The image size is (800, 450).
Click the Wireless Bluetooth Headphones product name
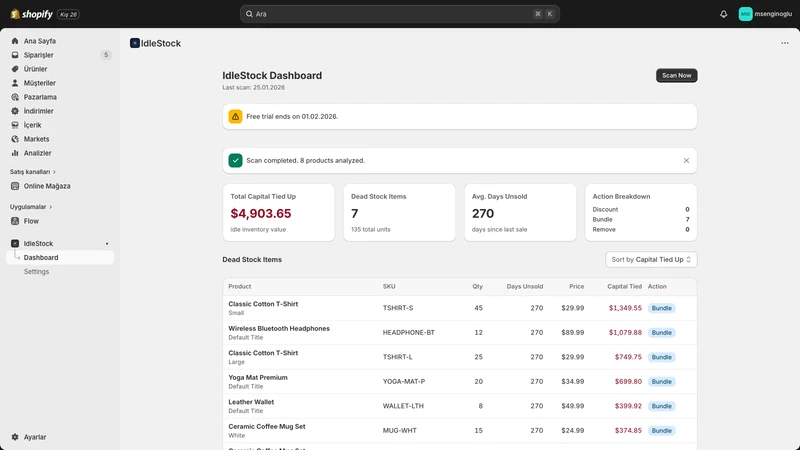point(279,329)
